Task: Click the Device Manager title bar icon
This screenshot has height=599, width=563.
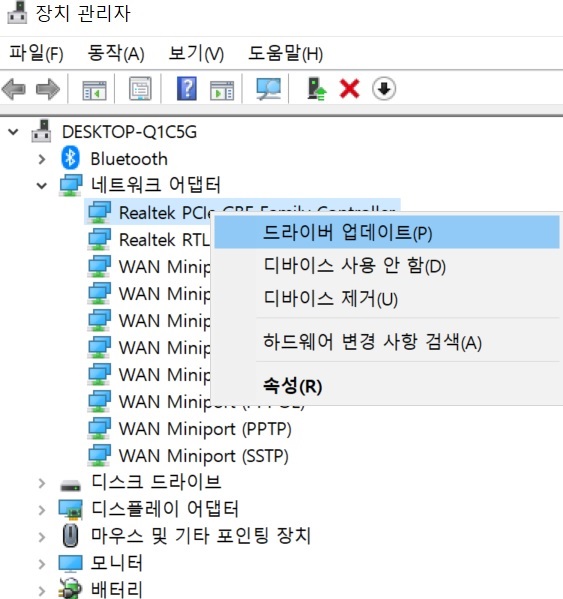Action: coord(17,12)
